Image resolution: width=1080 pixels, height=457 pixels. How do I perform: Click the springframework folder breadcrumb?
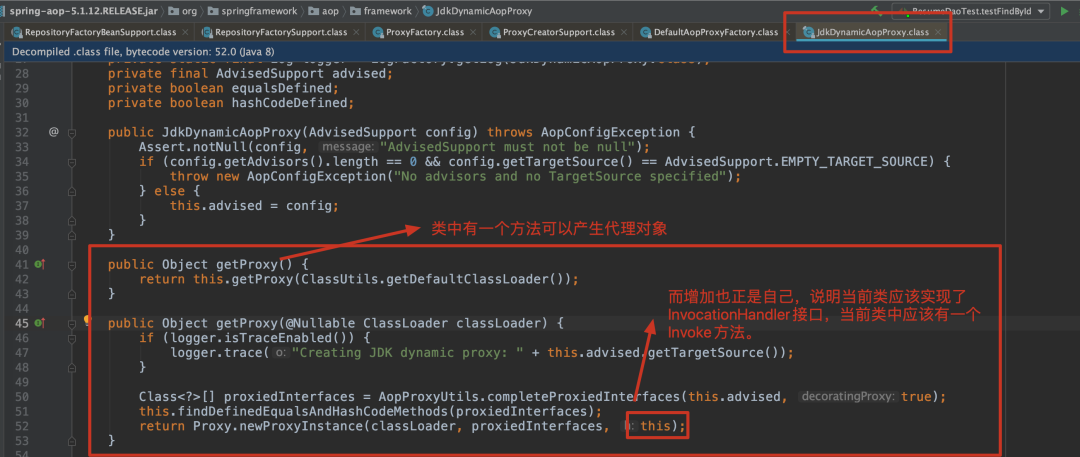(x=252, y=11)
